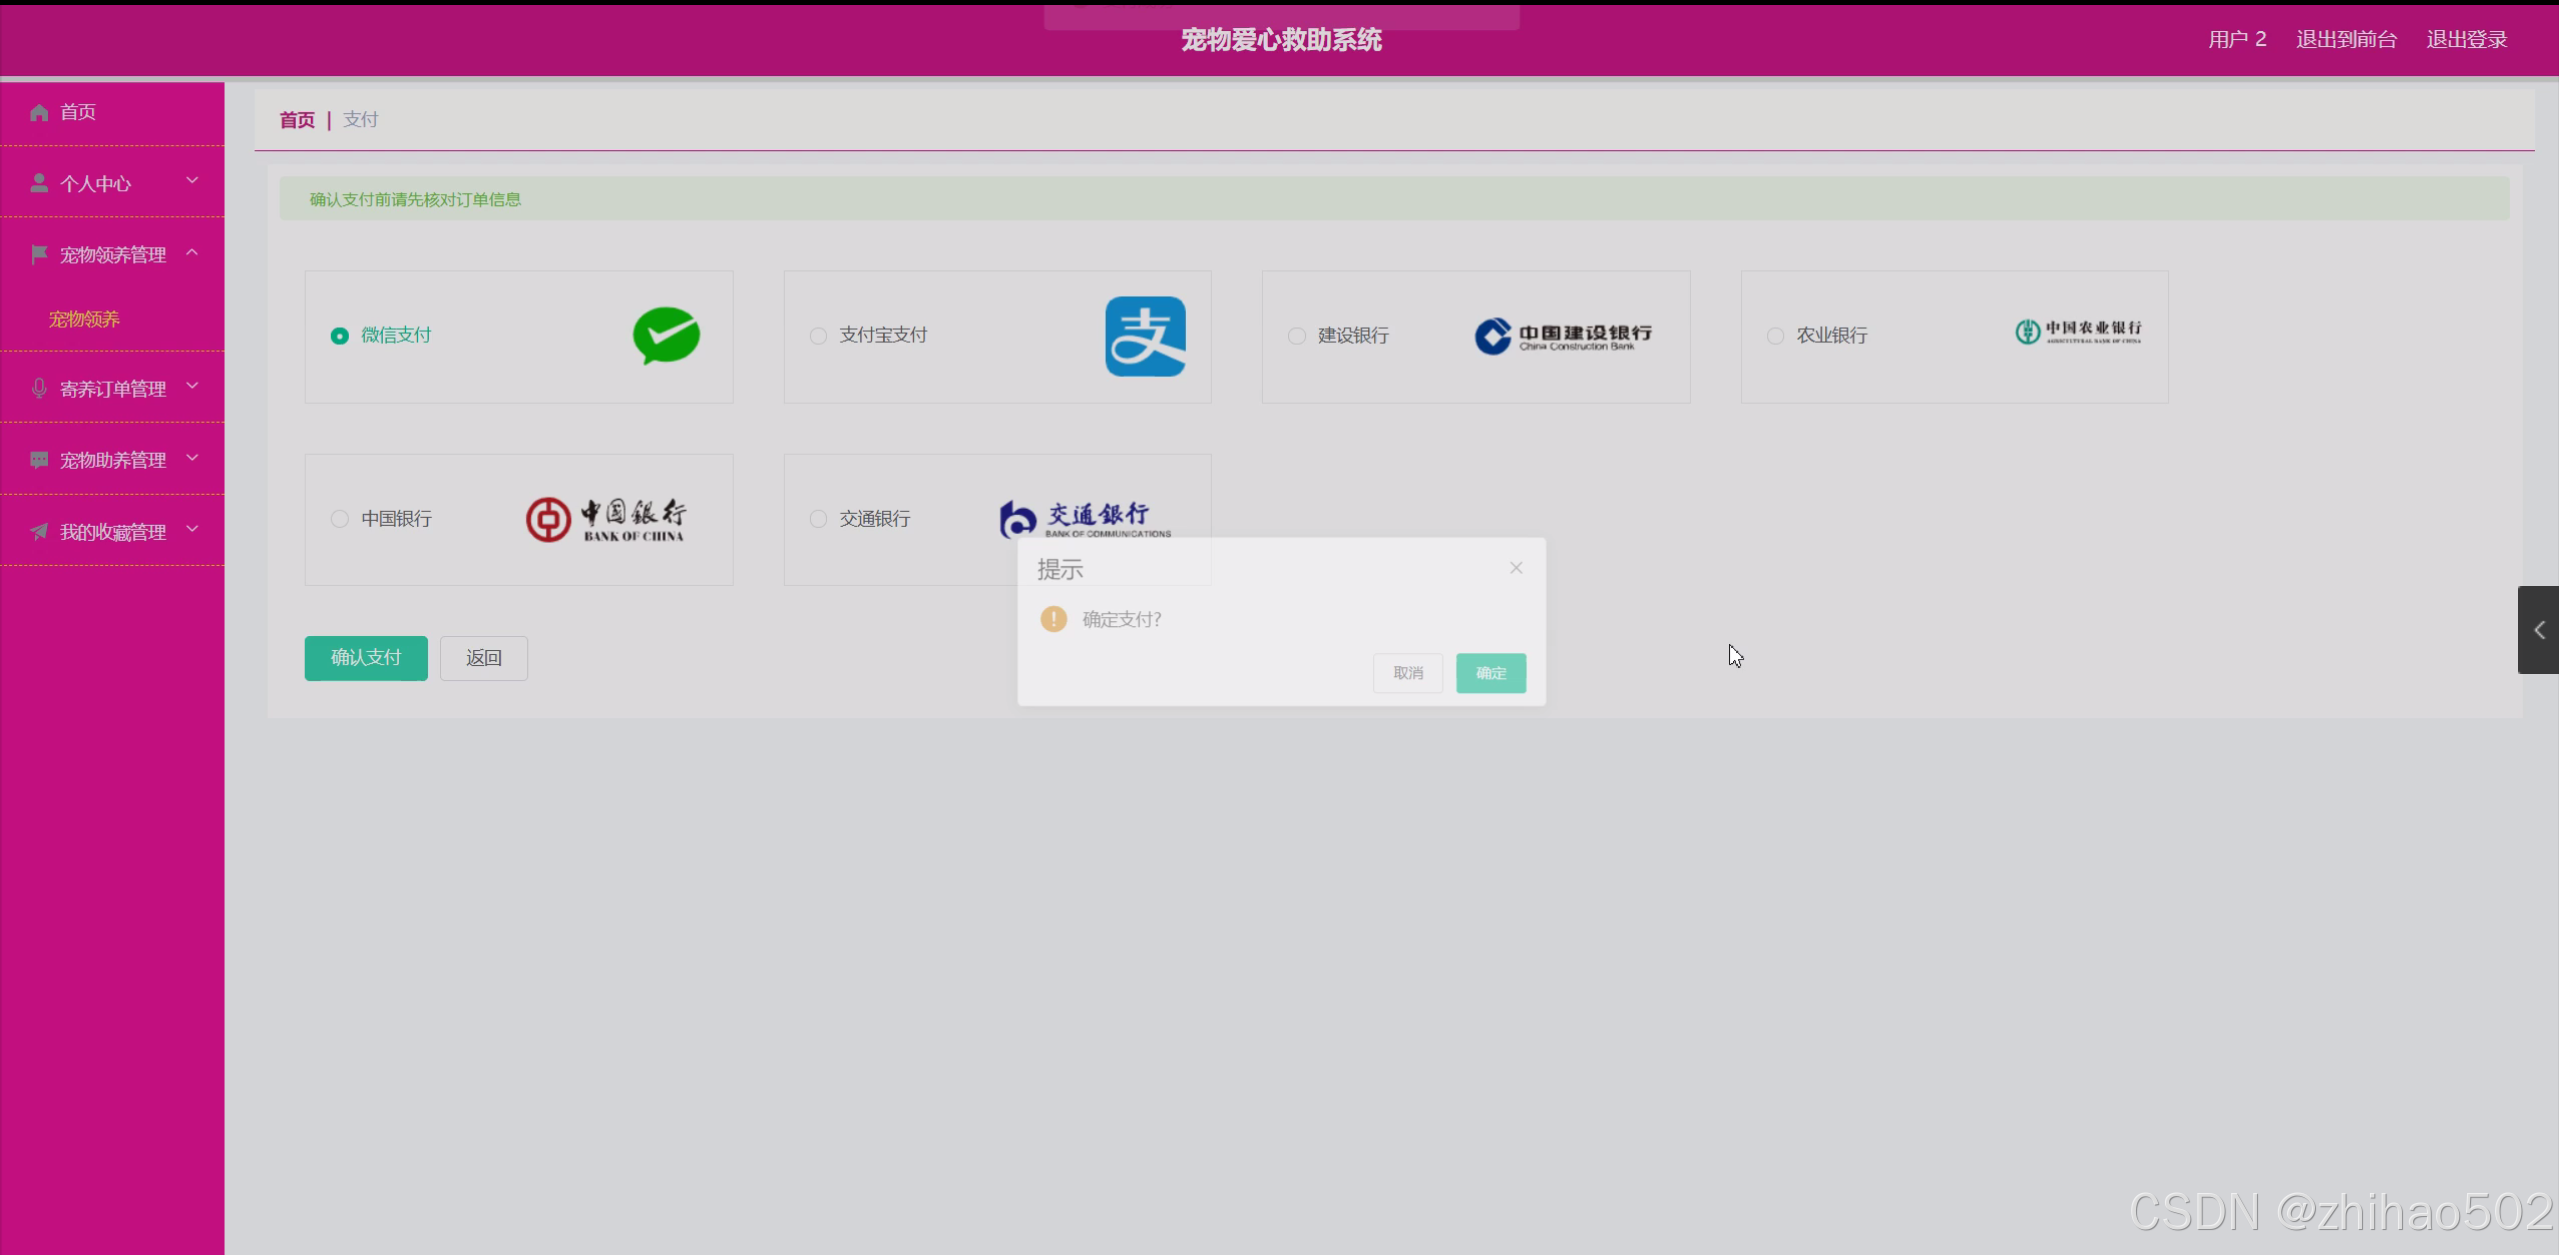This screenshot has width=2559, height=1255.
Task: Click the Alipay blue logo icon
Action: tap(1145, 336)
